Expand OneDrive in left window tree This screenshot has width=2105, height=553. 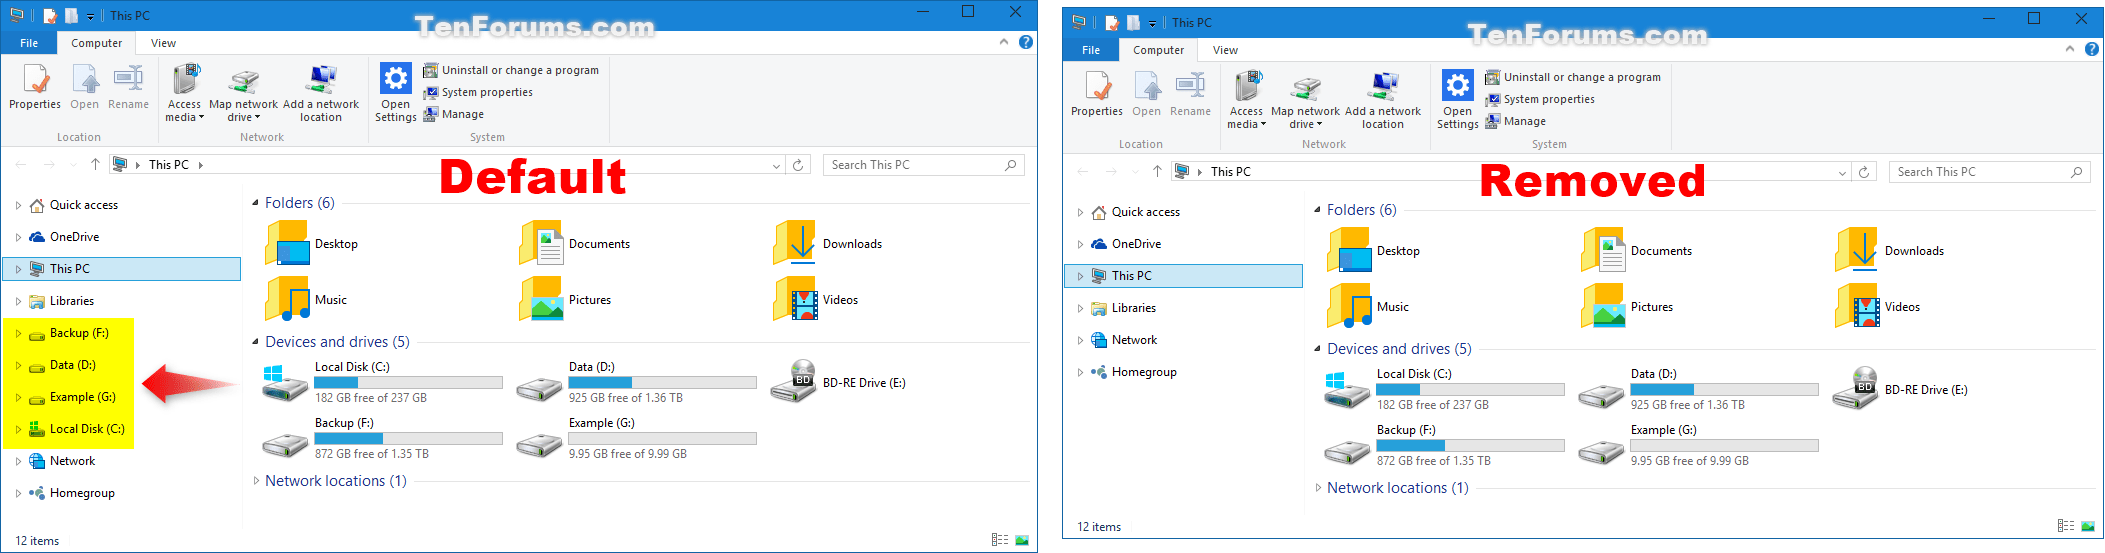tap(18, 237)
